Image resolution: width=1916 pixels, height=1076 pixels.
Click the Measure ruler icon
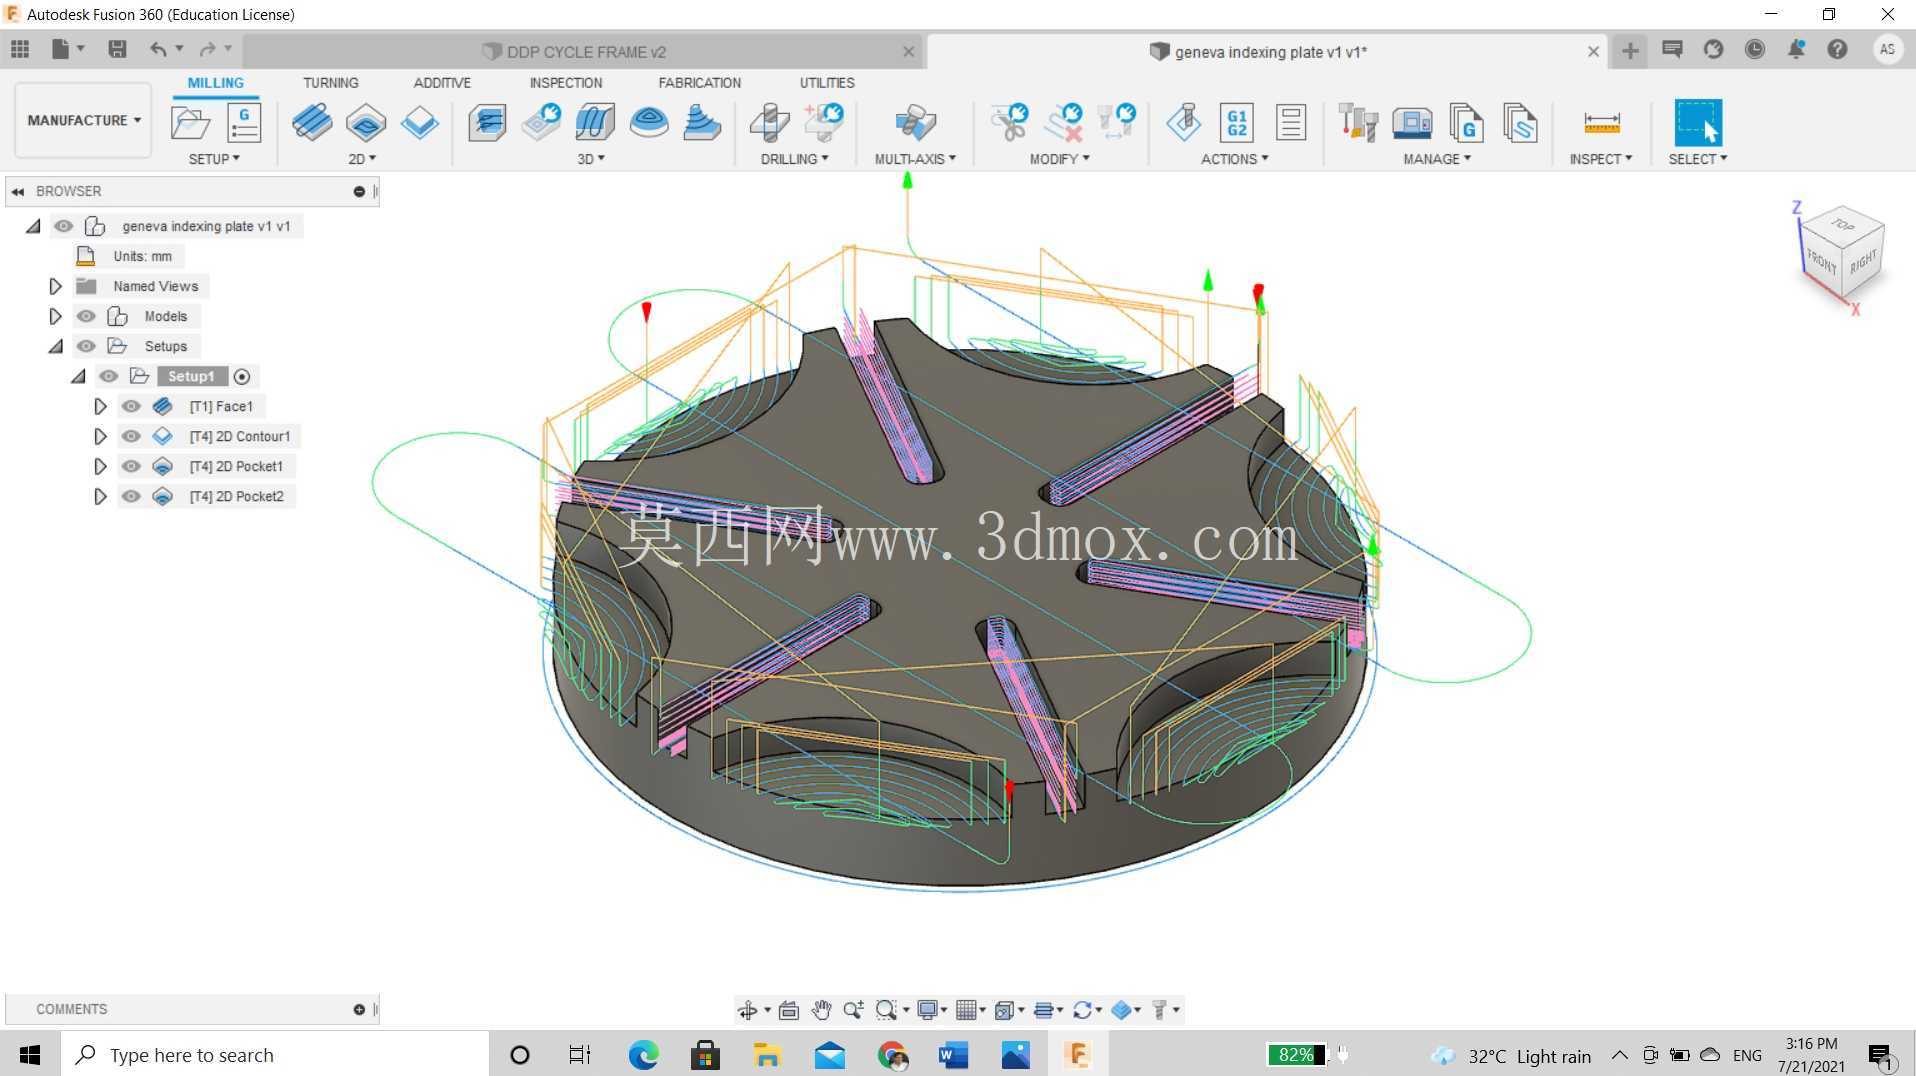[x=1602, y=123]
